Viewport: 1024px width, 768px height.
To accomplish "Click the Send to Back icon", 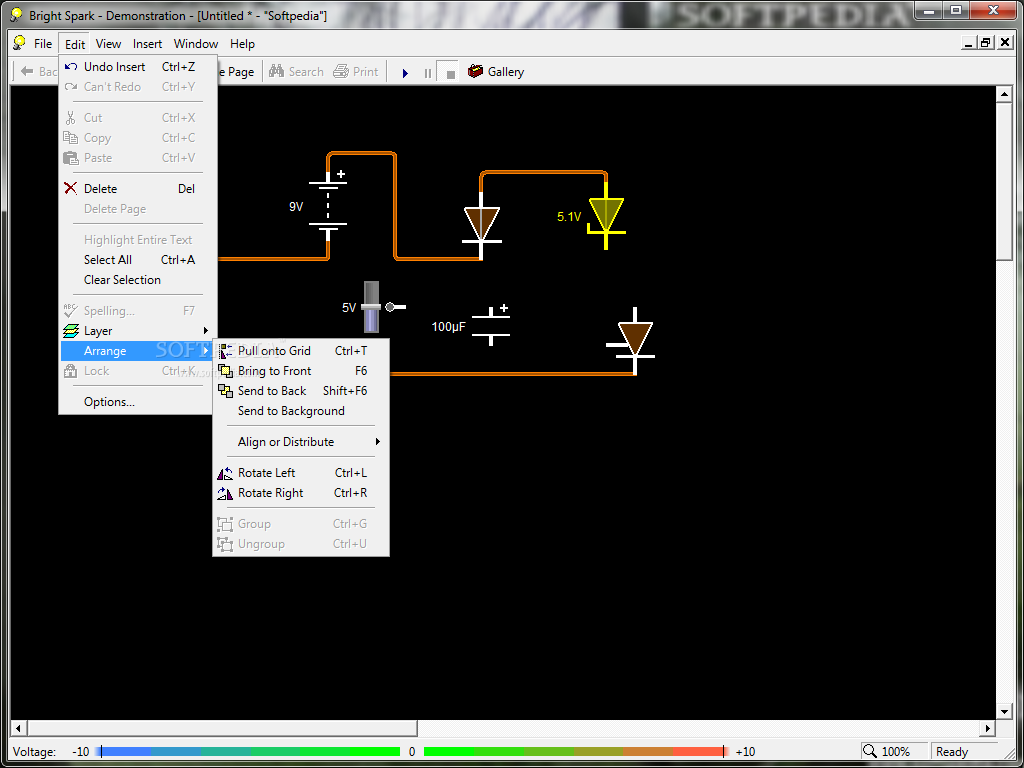I will 225,391.
